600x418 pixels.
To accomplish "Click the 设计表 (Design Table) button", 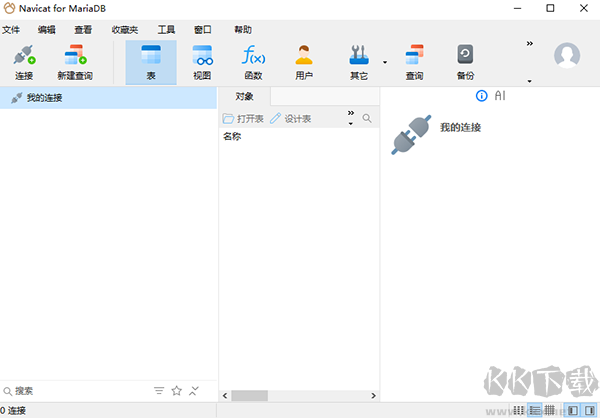I will (291, 119).
